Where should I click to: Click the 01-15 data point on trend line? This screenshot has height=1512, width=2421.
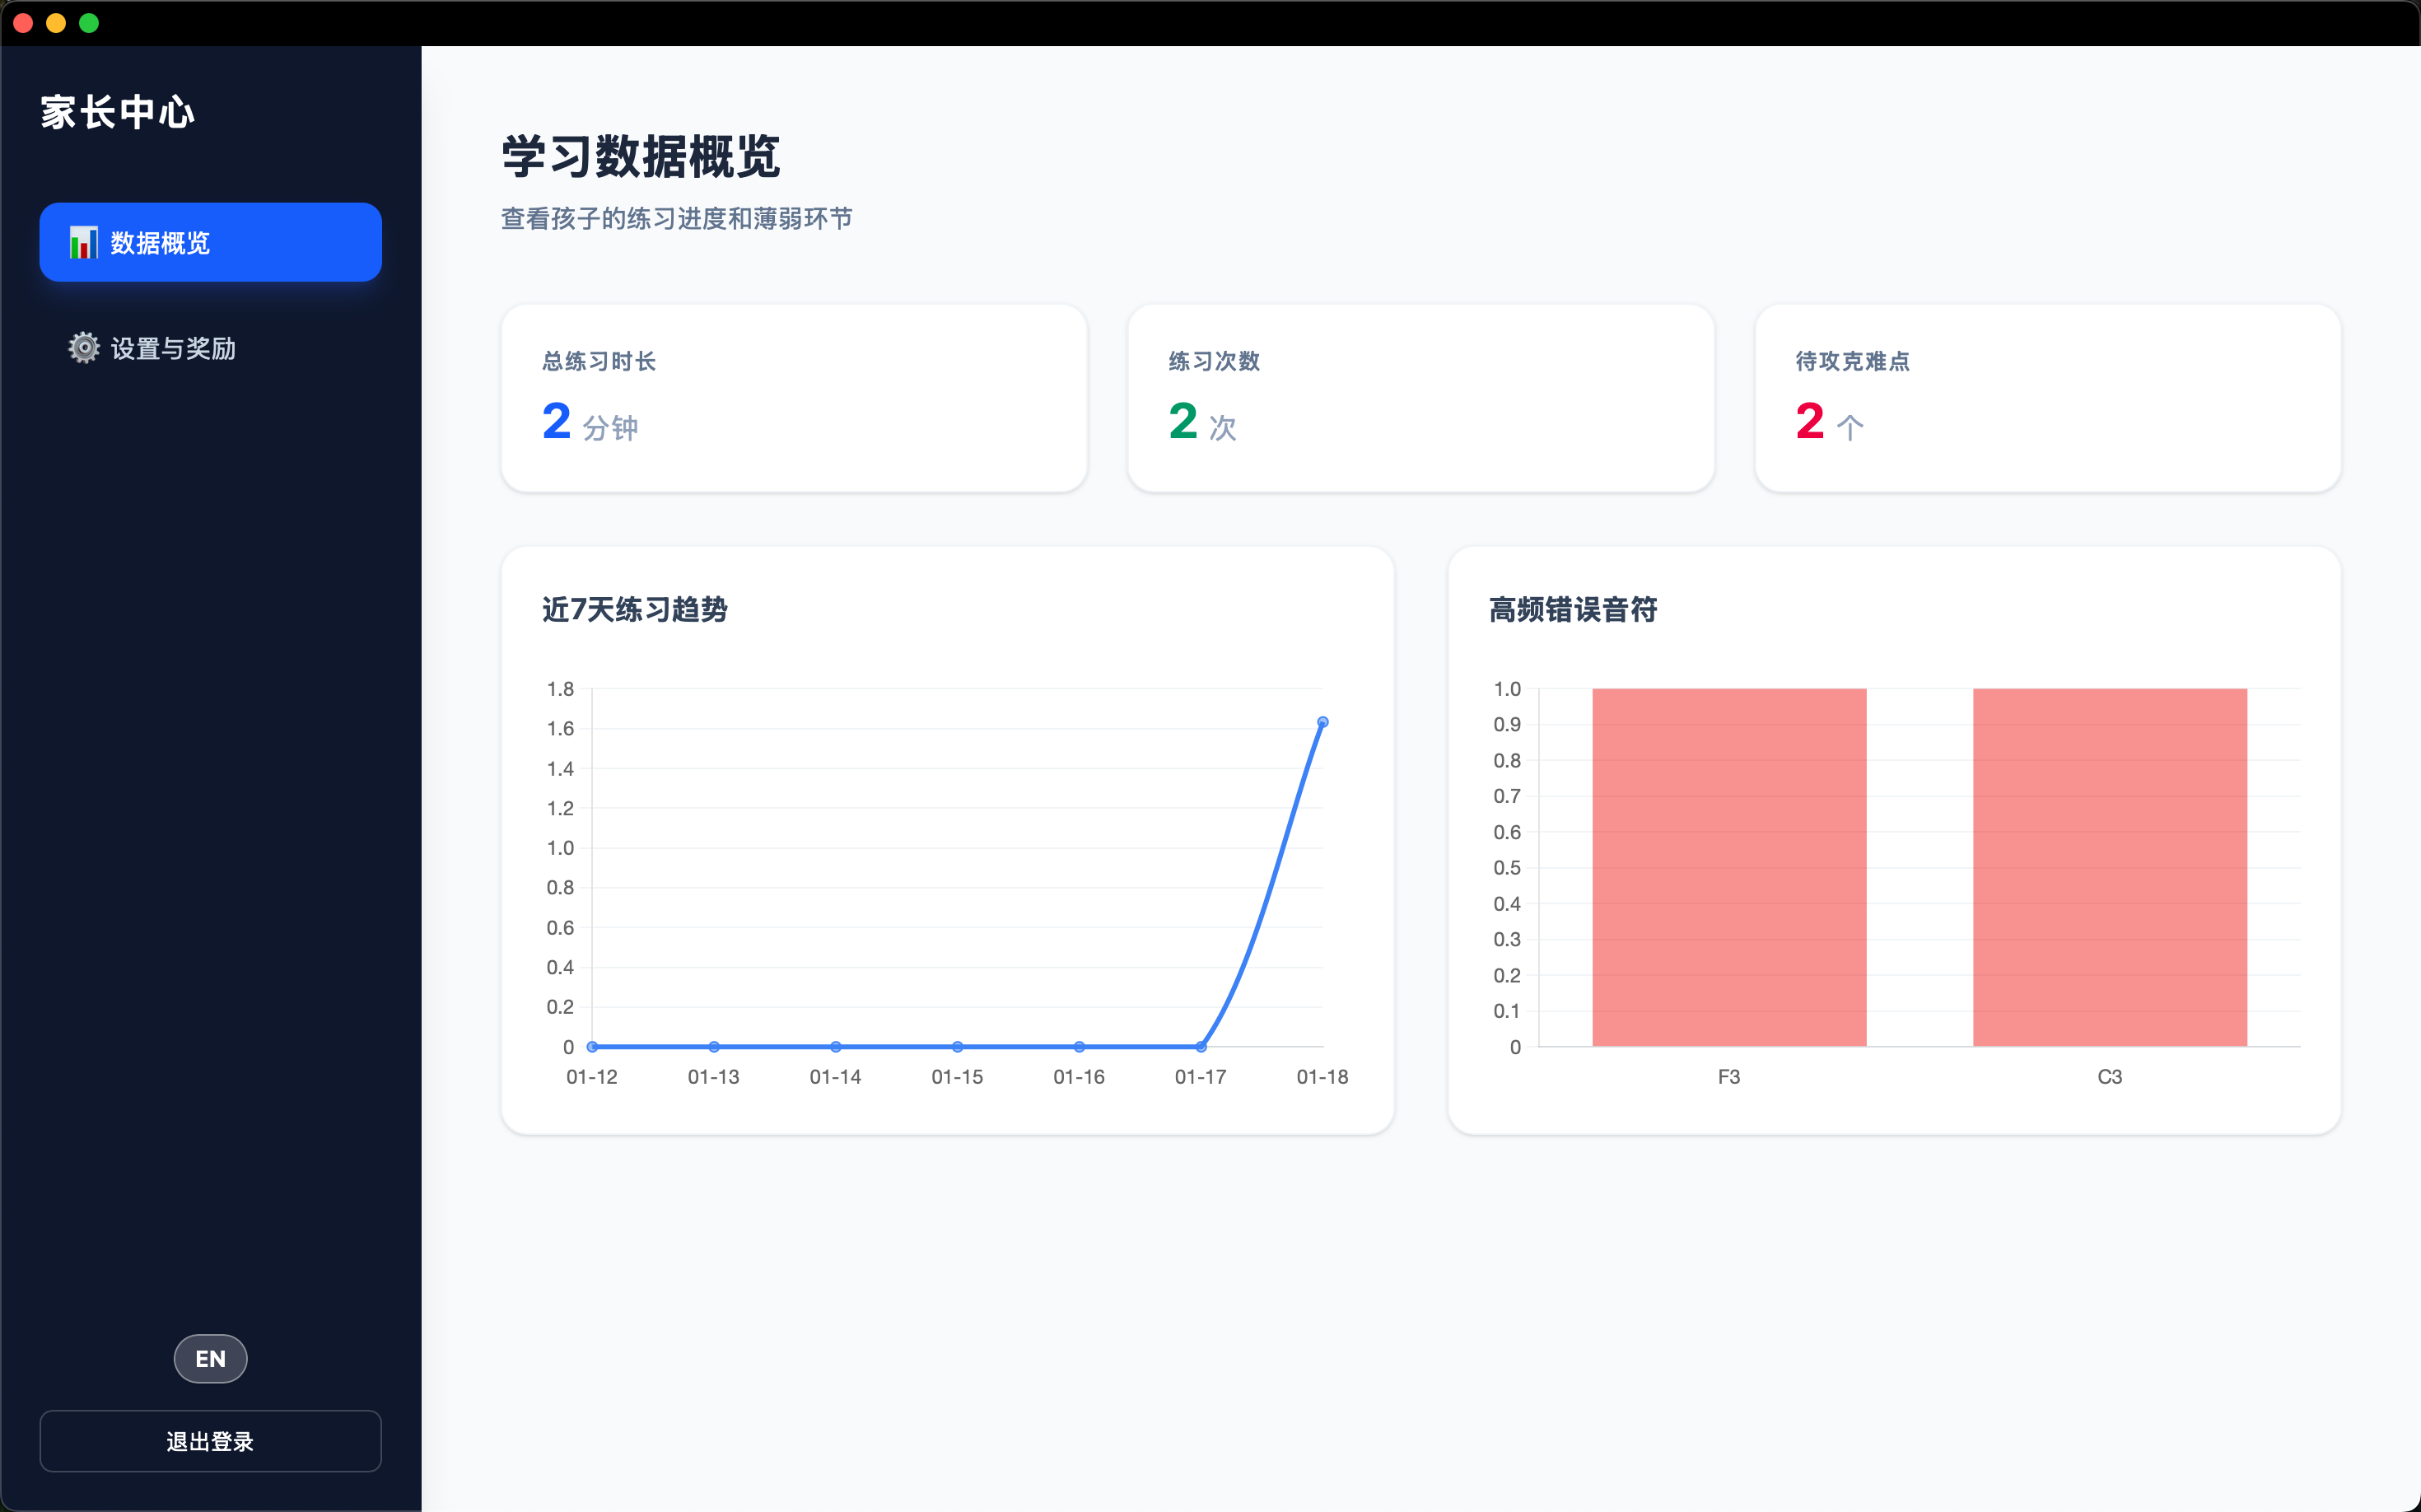(x=957, y=1047)
